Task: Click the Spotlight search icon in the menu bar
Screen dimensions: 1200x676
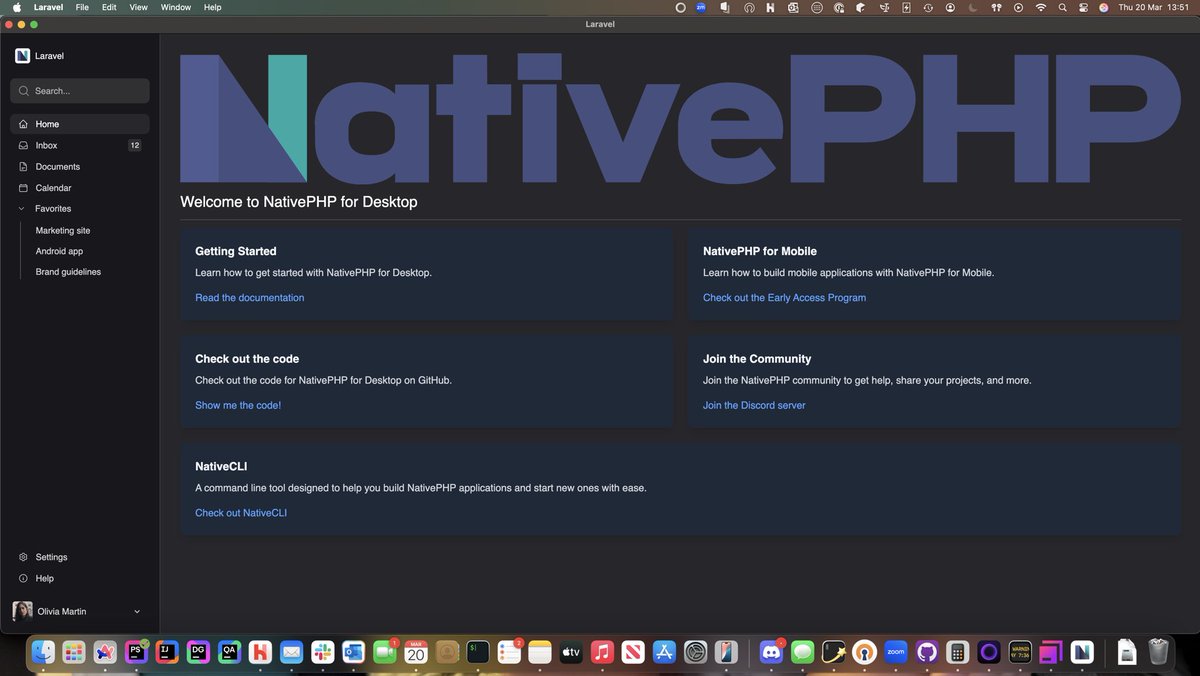Action: point(1062,7)
